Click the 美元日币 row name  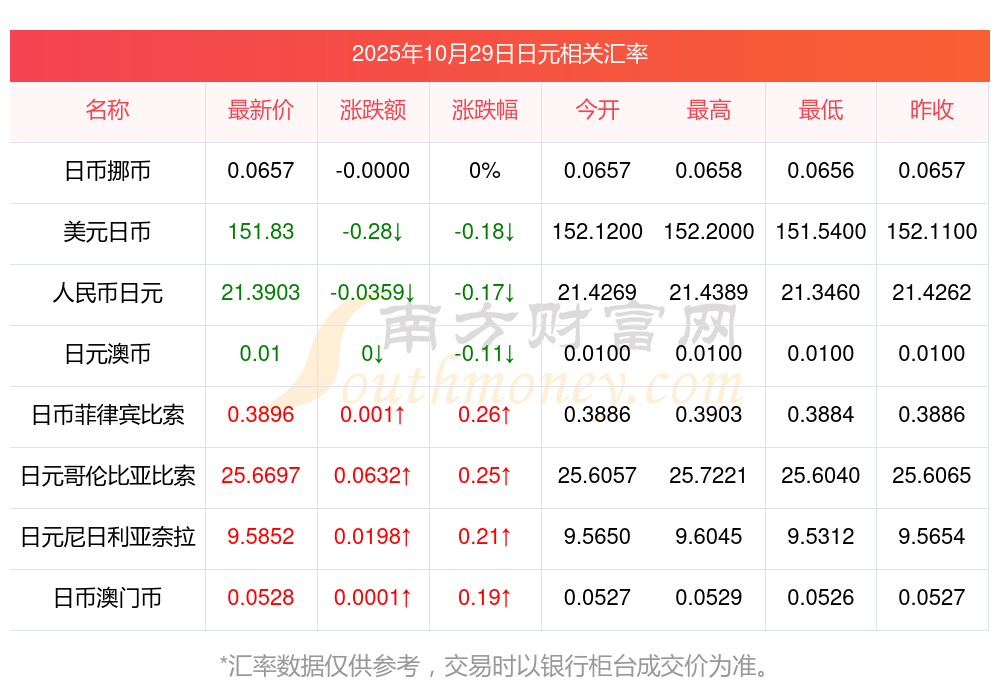107,231
